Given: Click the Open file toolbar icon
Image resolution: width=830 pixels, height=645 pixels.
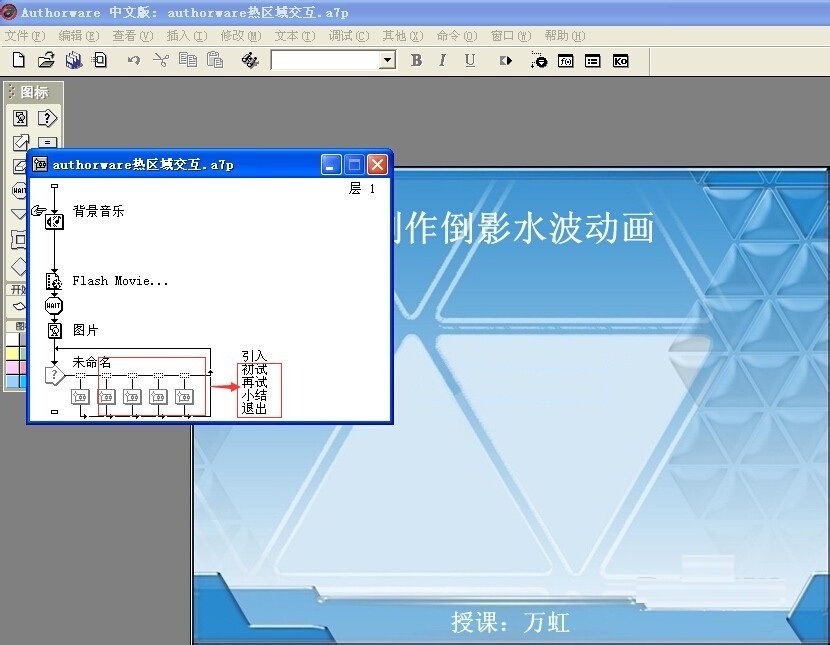Looking at the screenshot, I should [47, 60].
